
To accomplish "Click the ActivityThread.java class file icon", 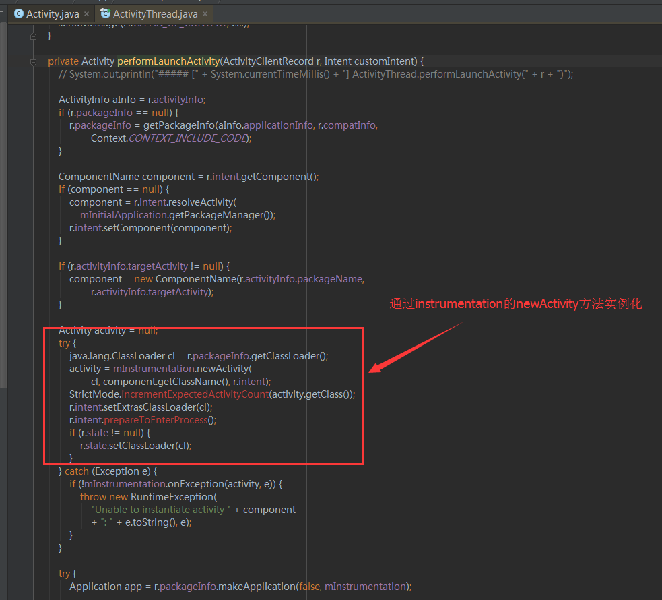I will (x=104, y=13).
